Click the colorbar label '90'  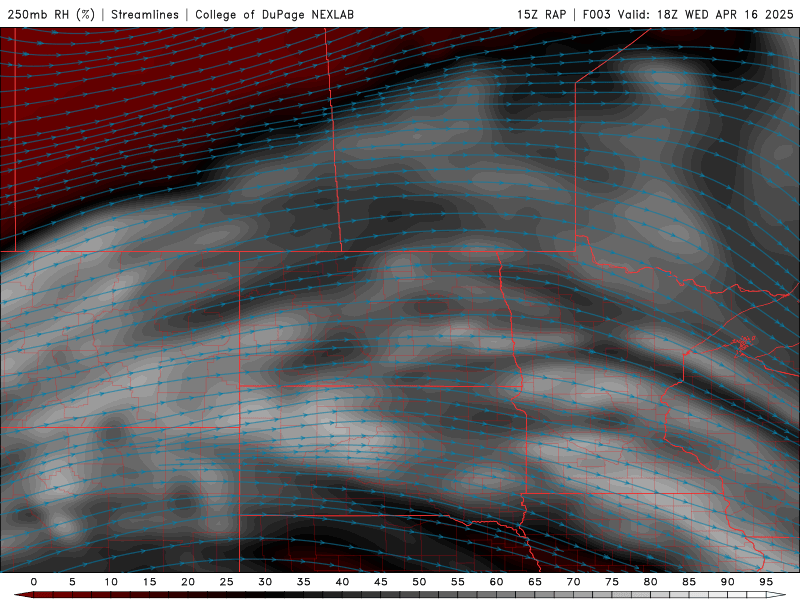(x=727, y=582)
